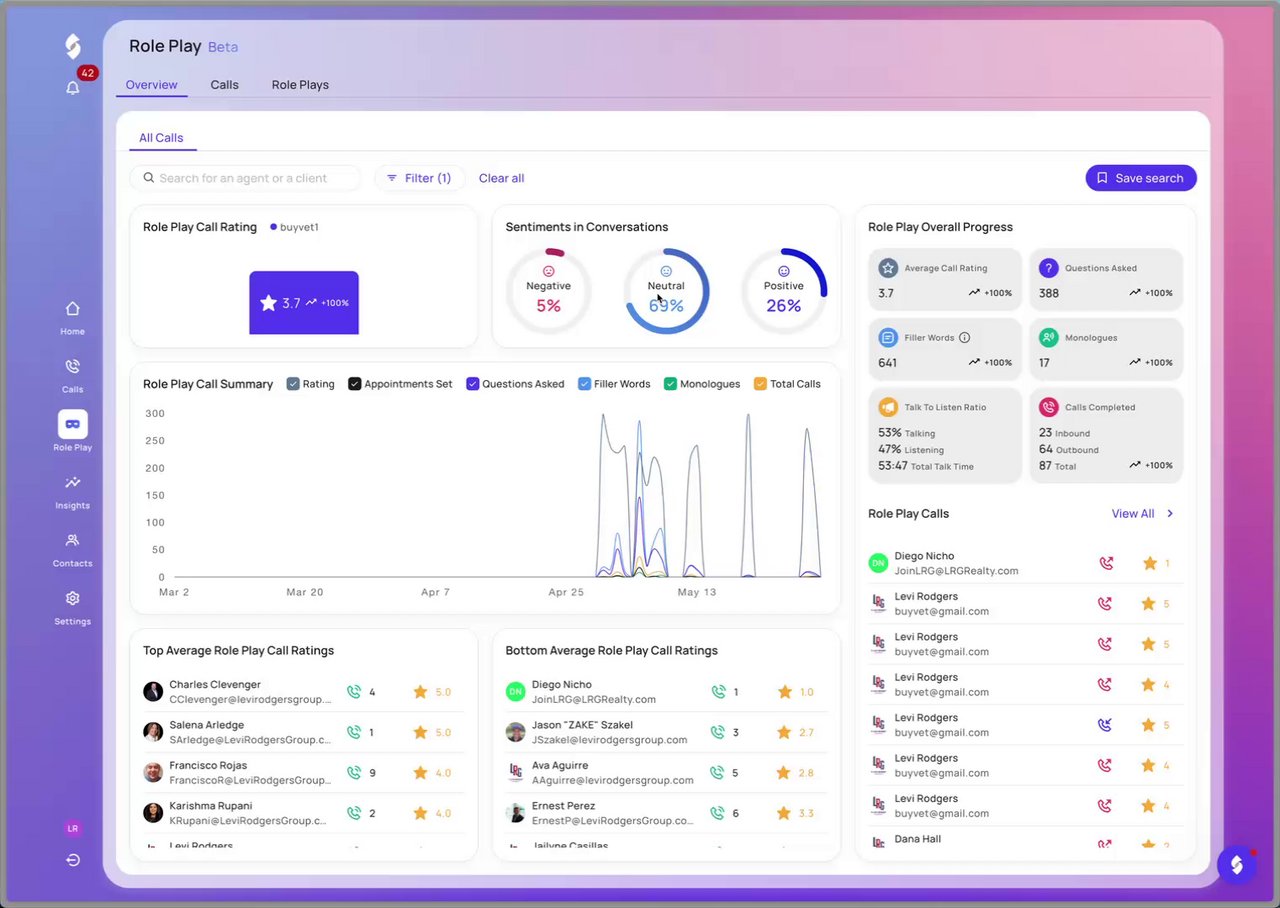Screen dimensions: 1280x908
Task: Click phone icon in Charles Clevenger row
Action: coord(353,691)
